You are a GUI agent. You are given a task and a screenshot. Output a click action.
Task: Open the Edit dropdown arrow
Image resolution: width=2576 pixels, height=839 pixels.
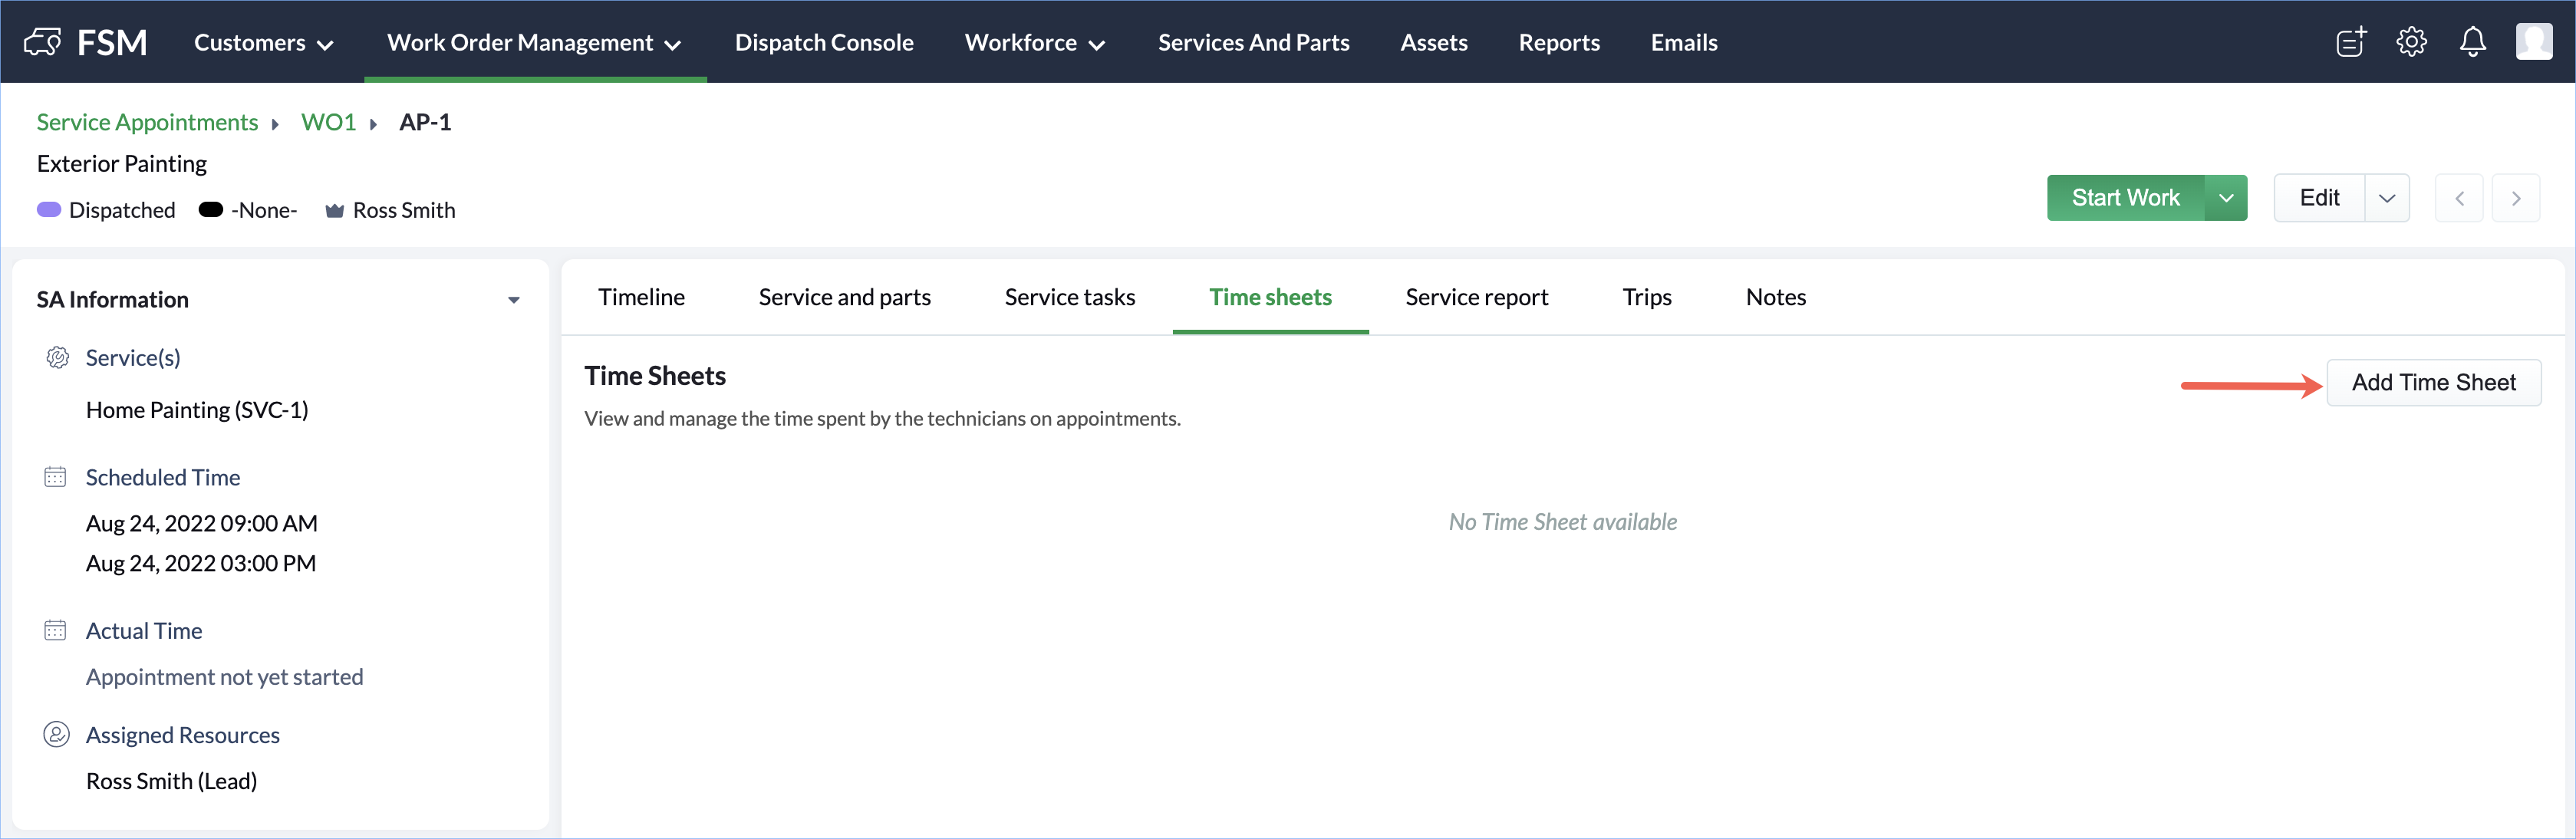click(2387, 198)
